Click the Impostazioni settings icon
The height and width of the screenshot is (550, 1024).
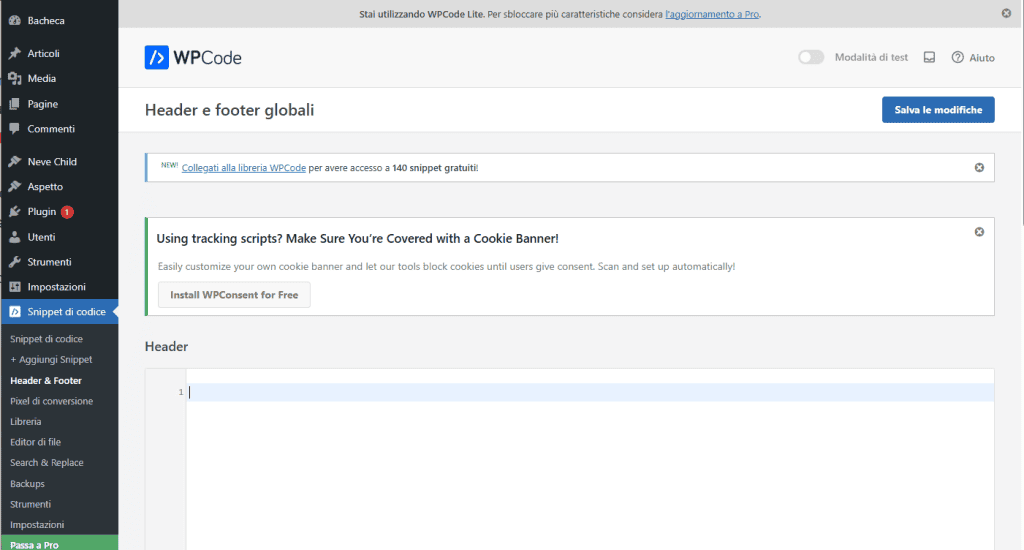coord(14,287)
